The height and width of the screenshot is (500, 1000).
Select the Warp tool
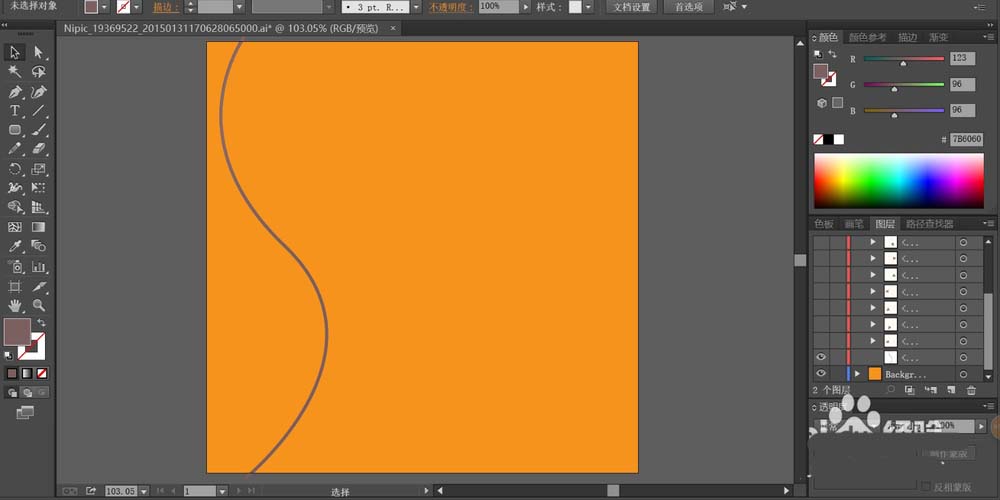point(15,188)
